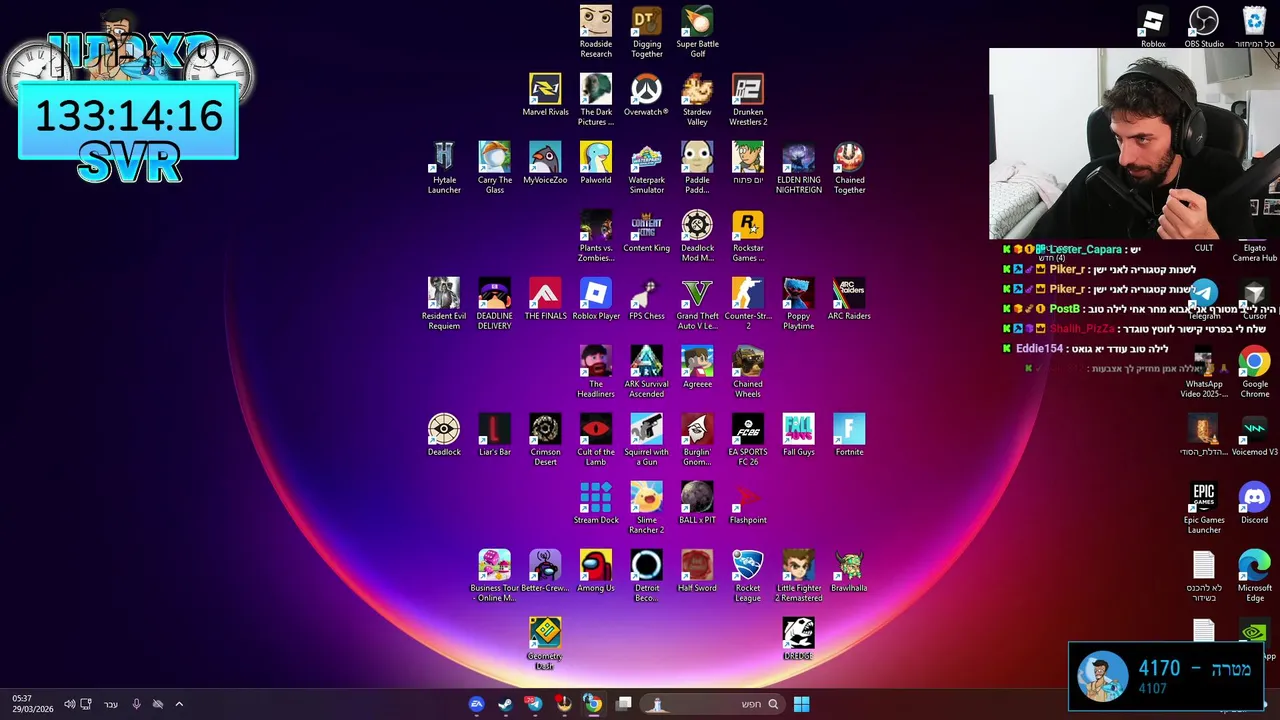Select the Brawlhalla desktop icon
Image resolution: width=1280 pixels, height=720 pixels.
tap(849, 571)
